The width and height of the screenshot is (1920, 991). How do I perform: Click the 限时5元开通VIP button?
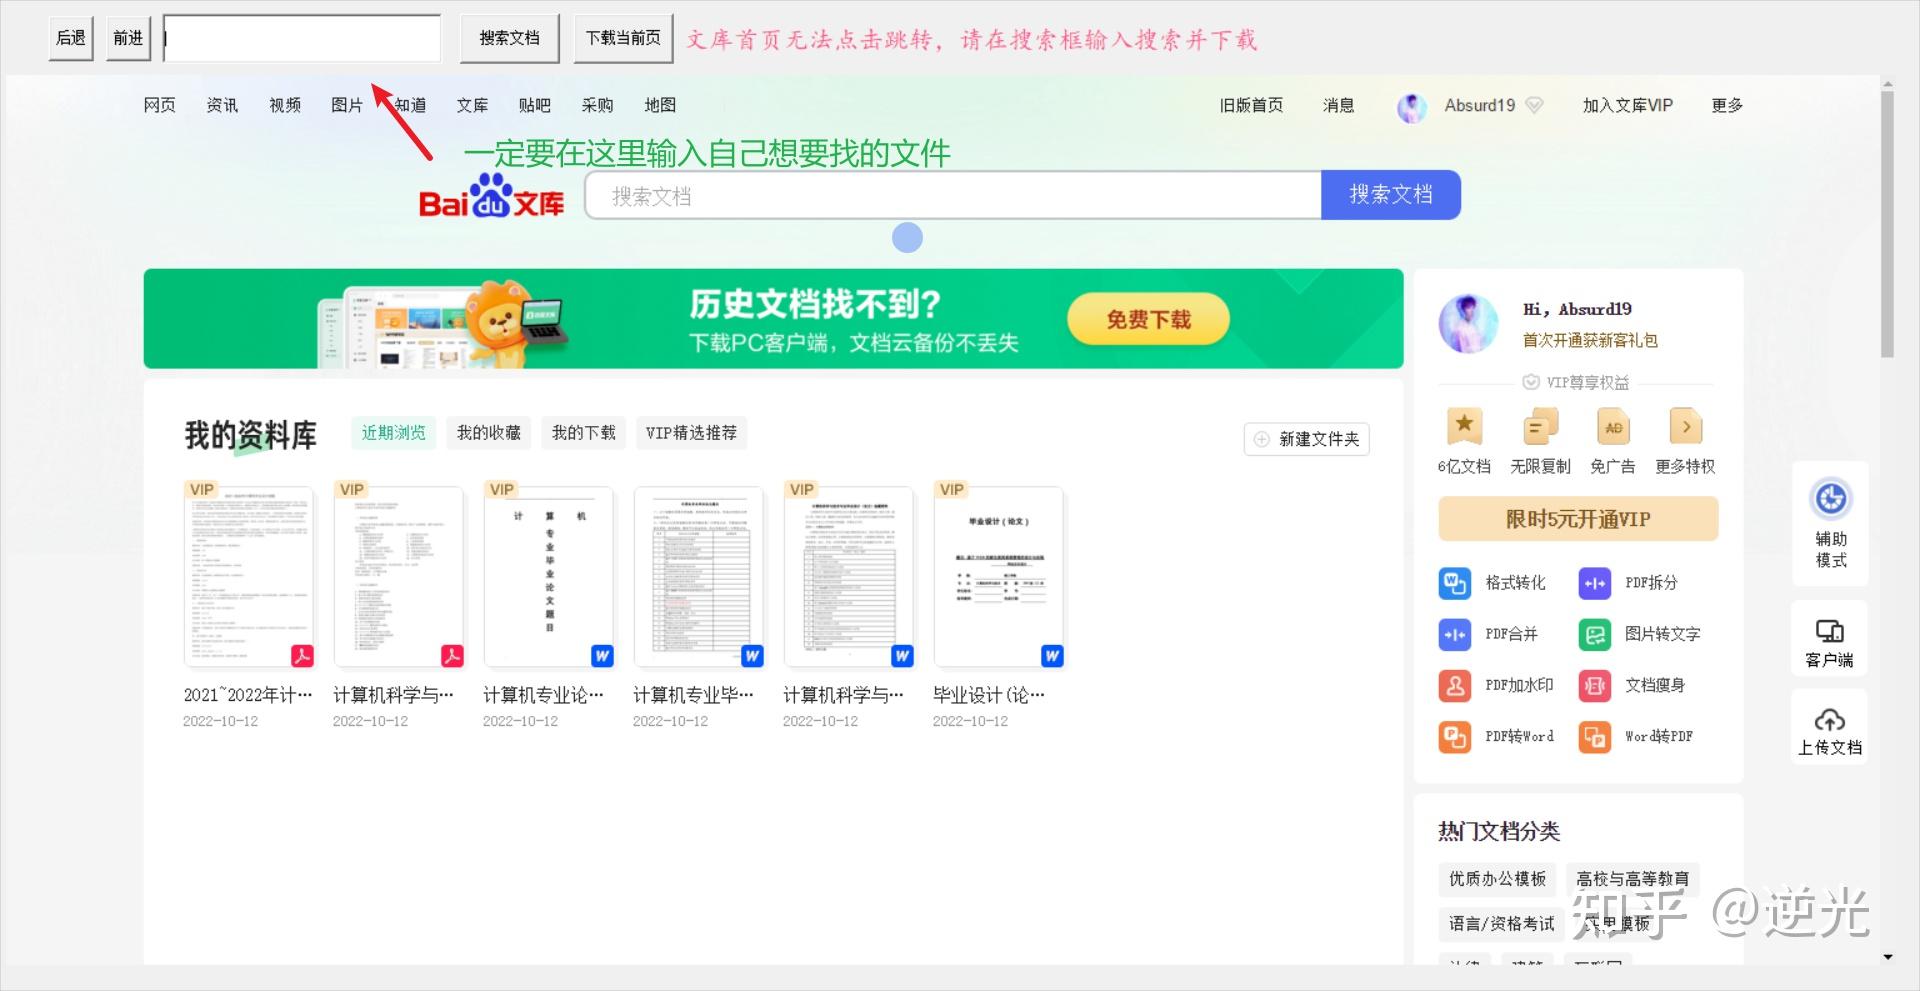[x=1578, y=519]
